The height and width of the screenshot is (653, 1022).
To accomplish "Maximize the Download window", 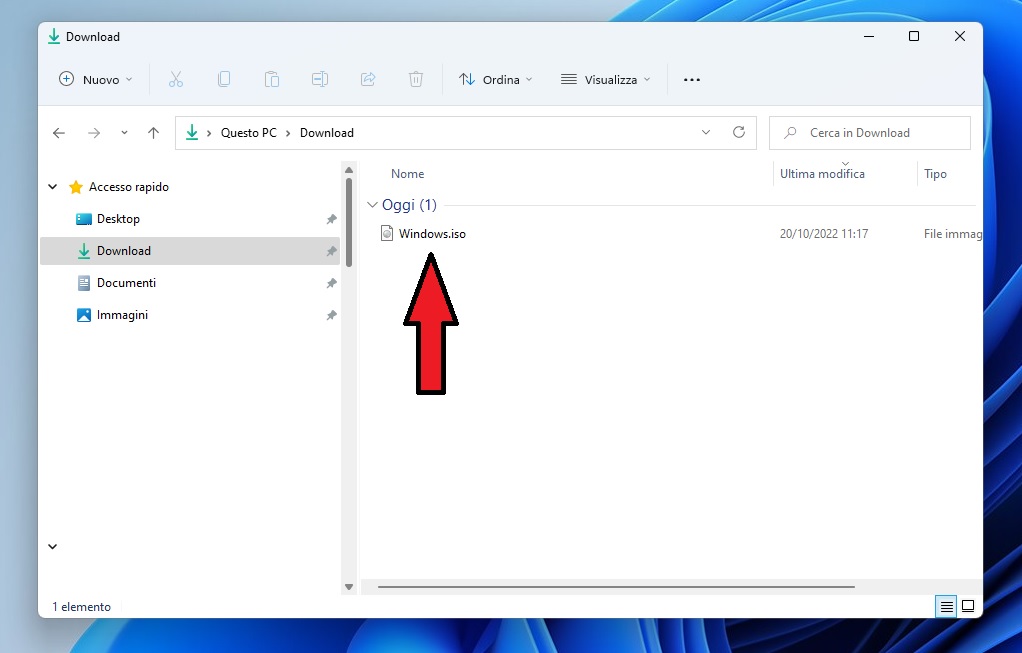I will click(914, 36).
